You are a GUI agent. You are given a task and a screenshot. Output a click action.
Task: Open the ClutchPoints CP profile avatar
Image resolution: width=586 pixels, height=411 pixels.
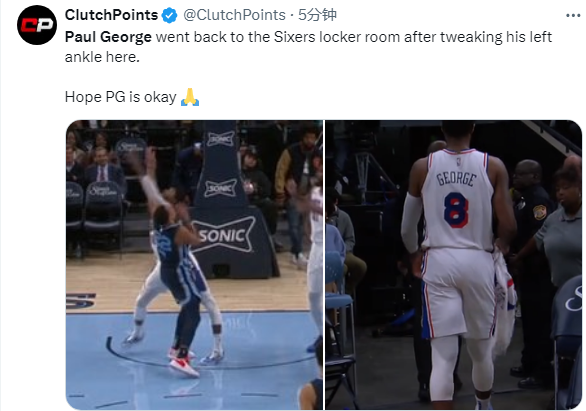click(x=37, y=25)
